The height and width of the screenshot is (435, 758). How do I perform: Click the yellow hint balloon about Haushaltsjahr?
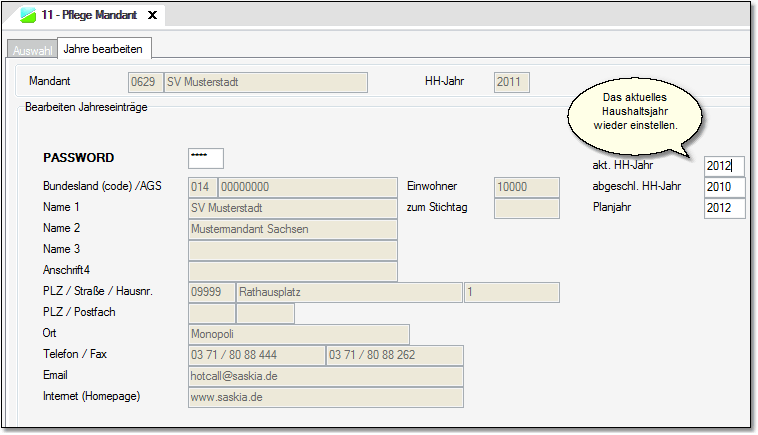[635, 112]
